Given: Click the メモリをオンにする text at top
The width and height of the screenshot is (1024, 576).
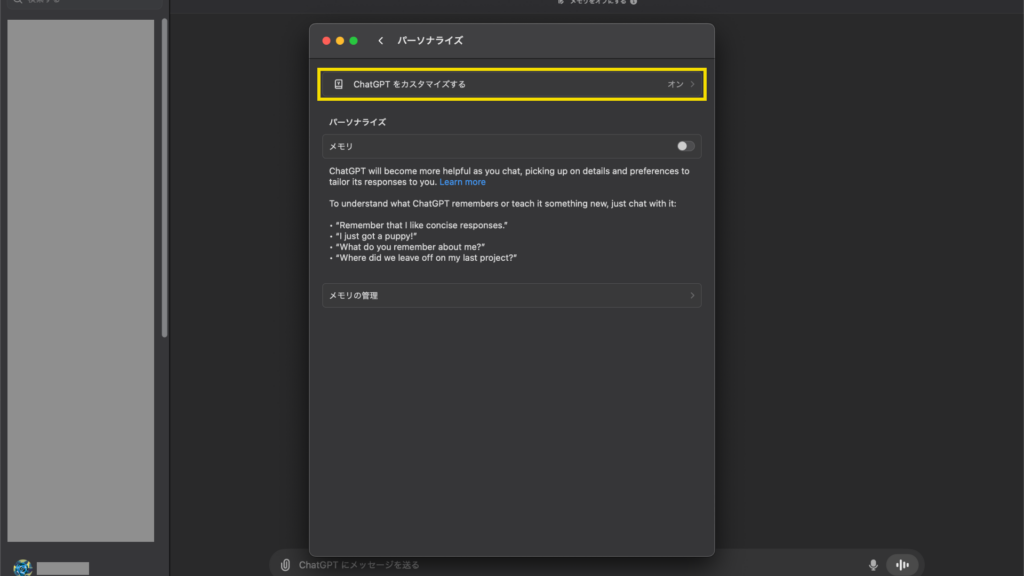Looking at the screenshot, I should [x=597, y=2].
